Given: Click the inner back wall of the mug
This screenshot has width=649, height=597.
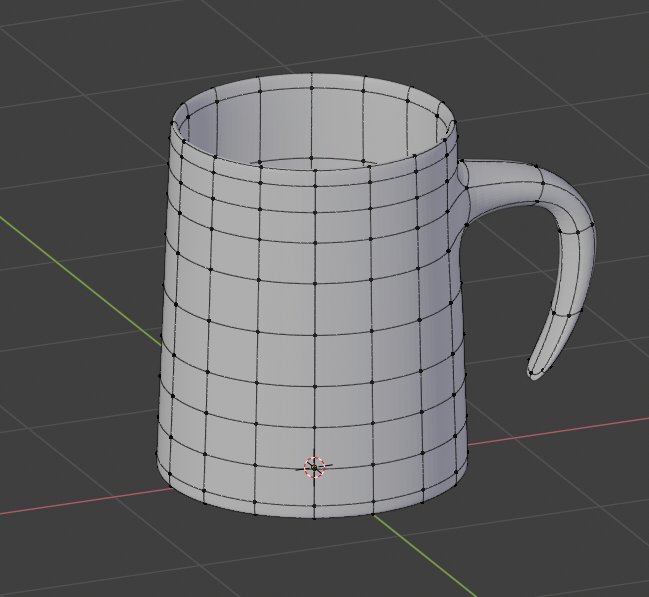Looking at the screenshot, I should (x=311, y=123).
